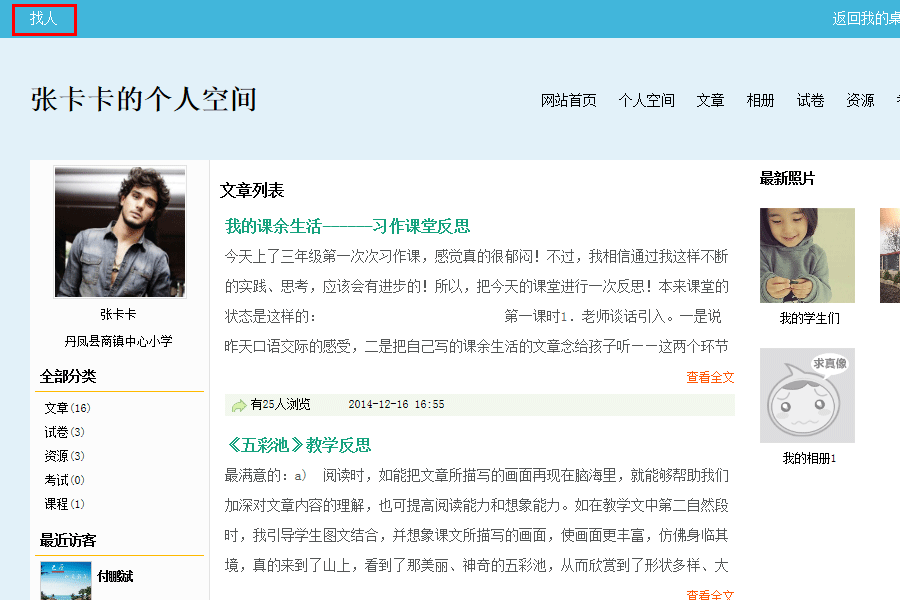
Task: Select 考试(0) category in sidebar
Action: tap(64, 480)
